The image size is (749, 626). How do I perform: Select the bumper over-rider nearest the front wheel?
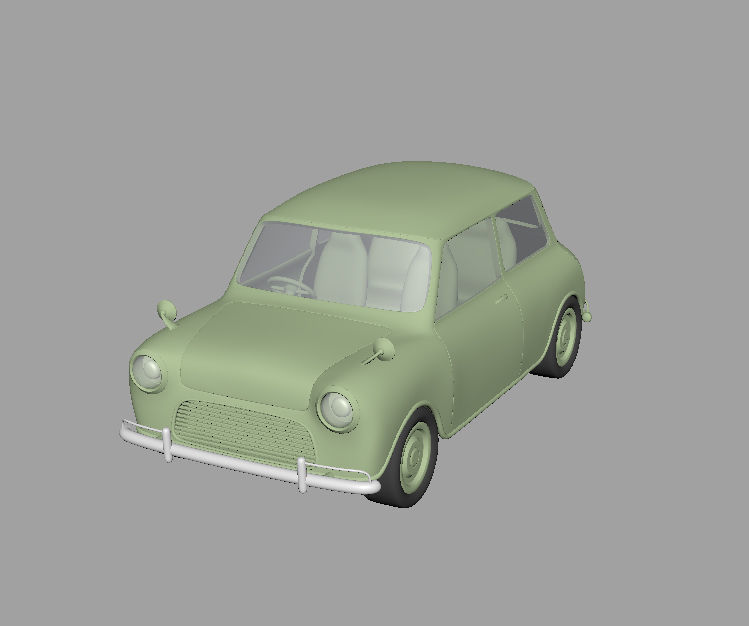coord(302,475)
